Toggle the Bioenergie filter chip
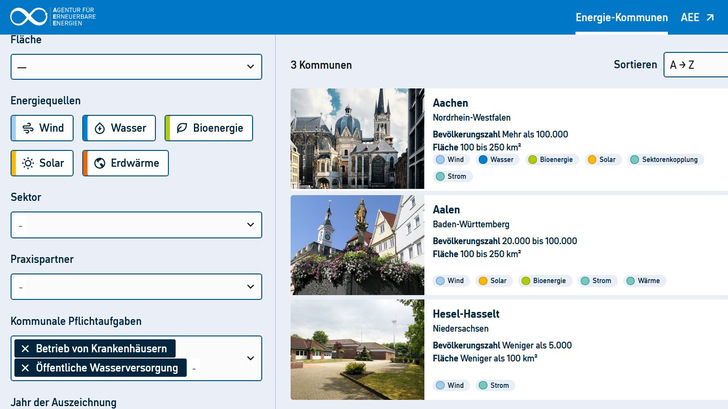728x409 pixels. 208,128
